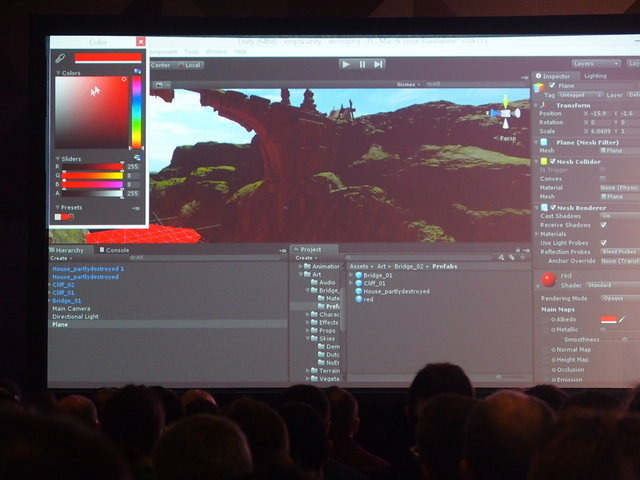The height and width of the screenshot is (480, 640).
Task: Toggle the Local rotation button
Action: point(190,65)
